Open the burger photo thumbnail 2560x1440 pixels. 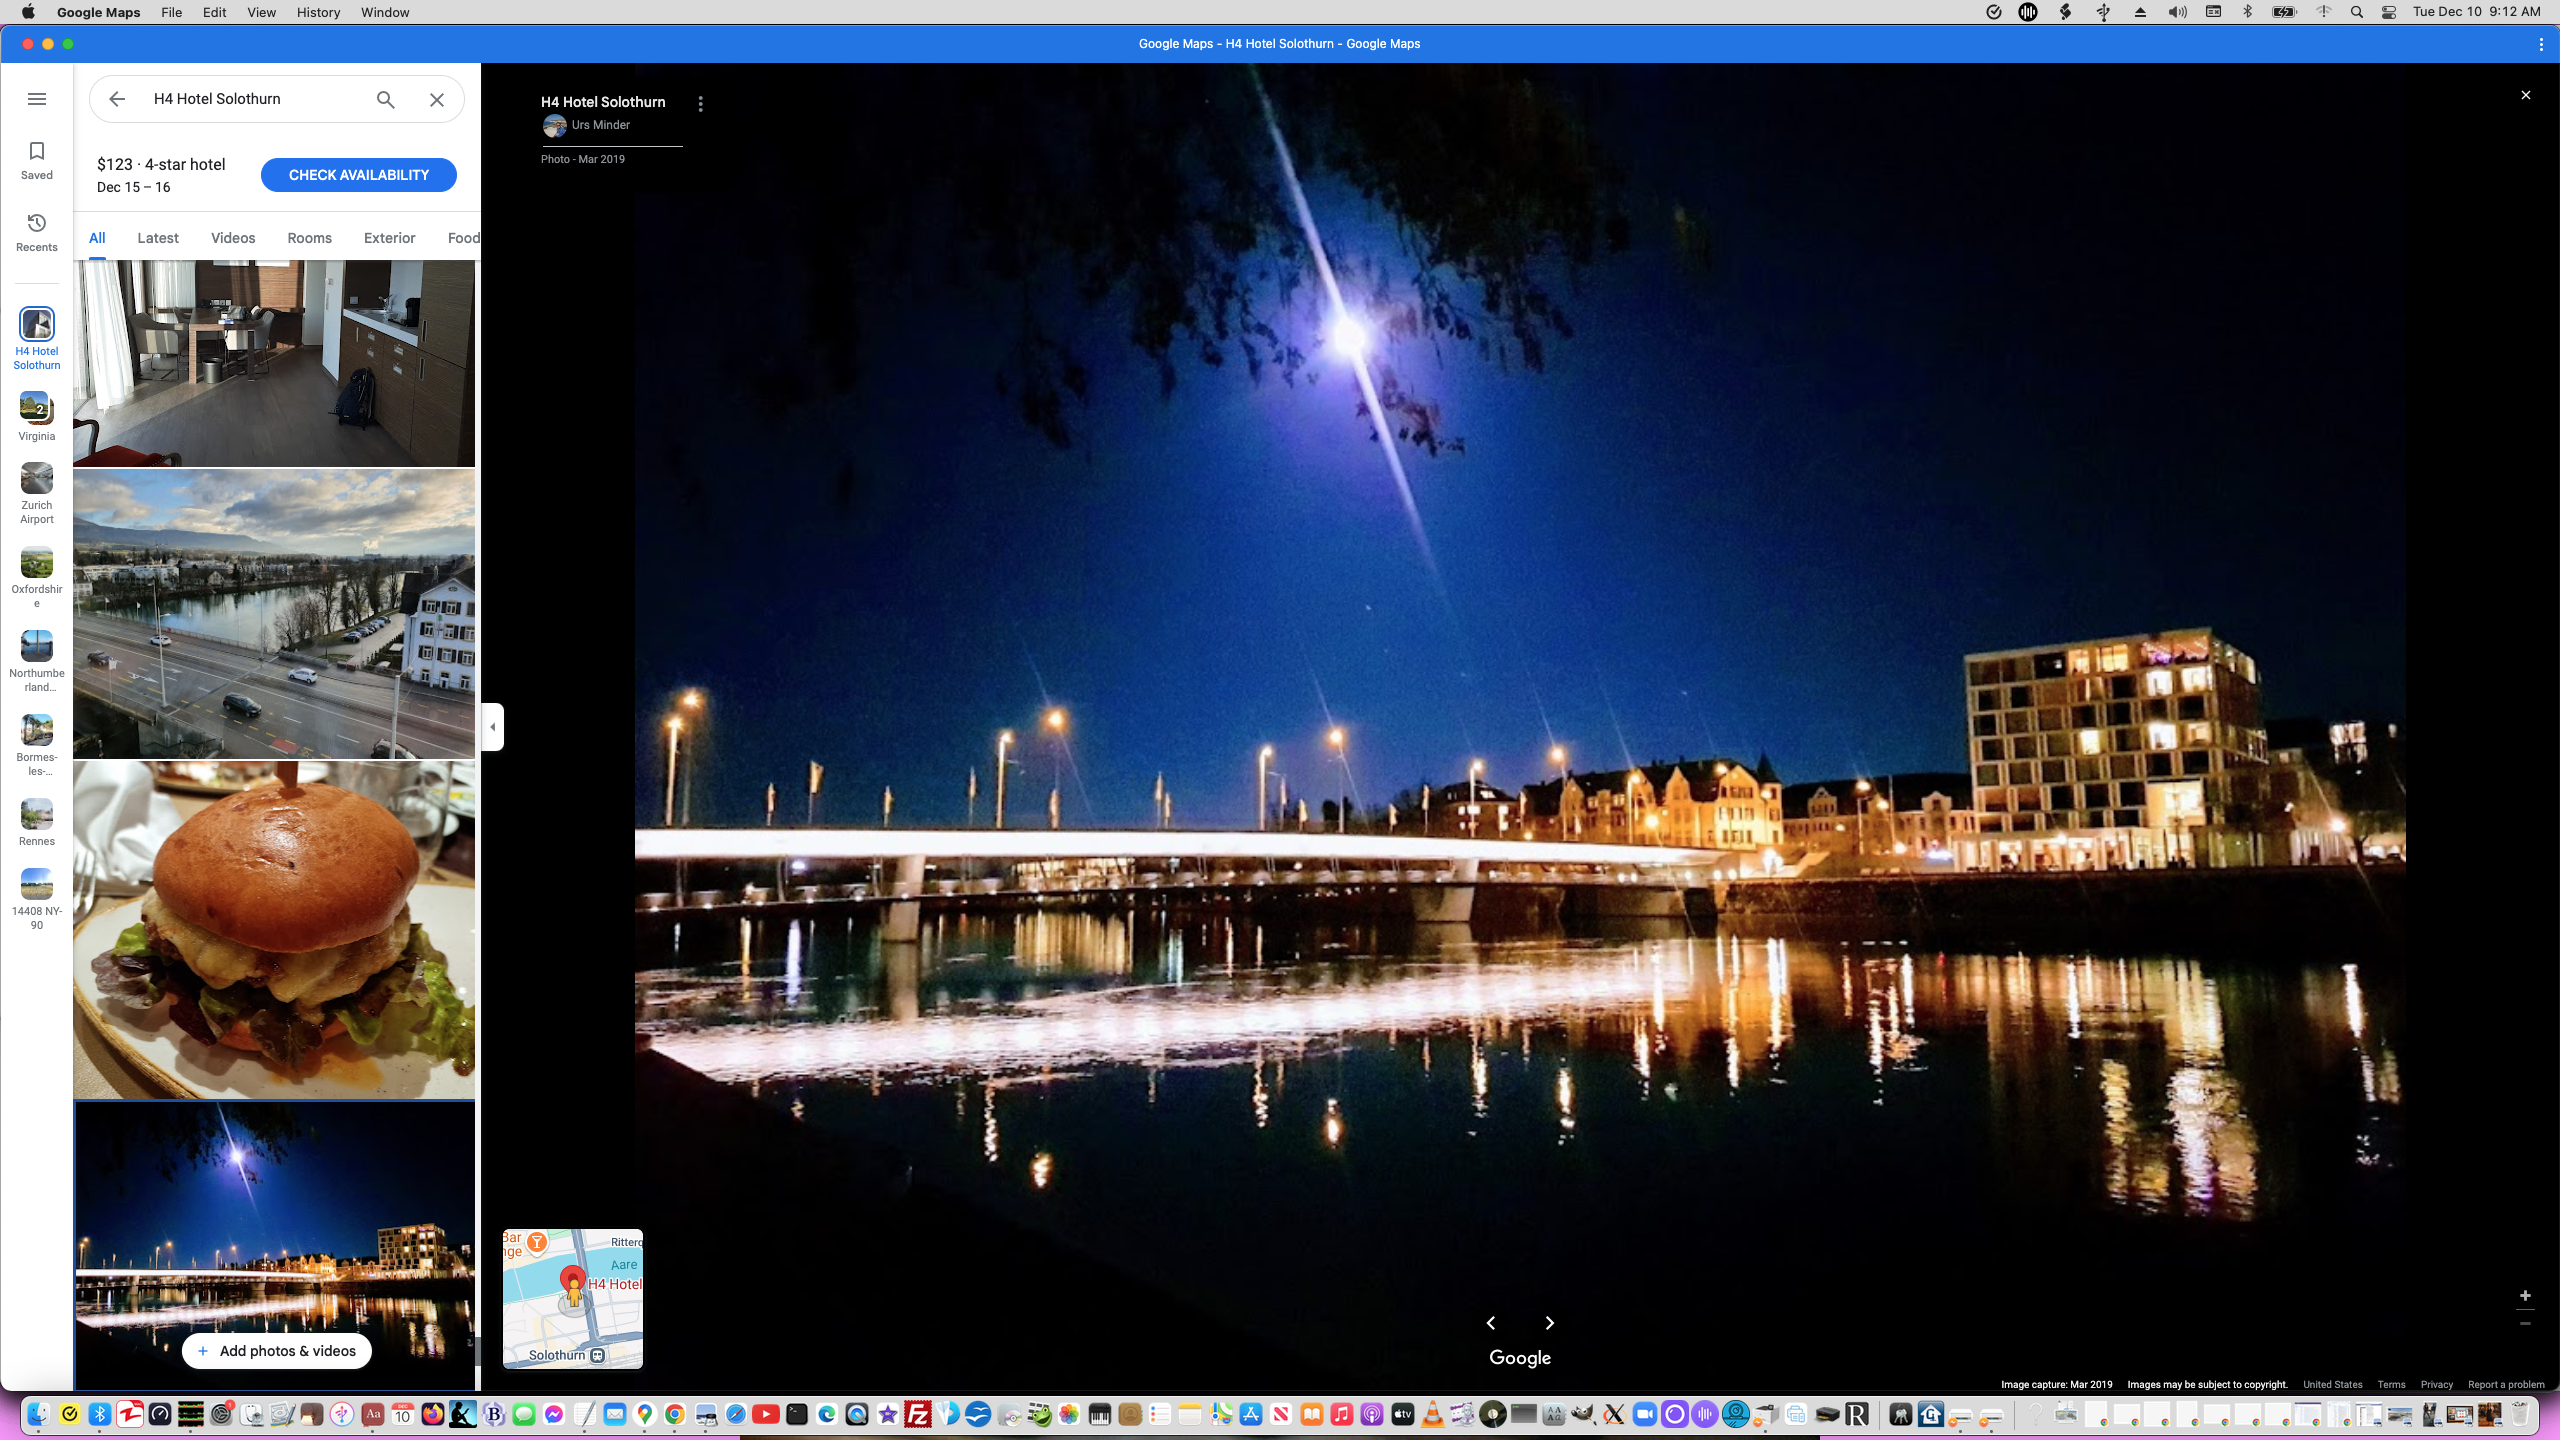tap(274, 930)
